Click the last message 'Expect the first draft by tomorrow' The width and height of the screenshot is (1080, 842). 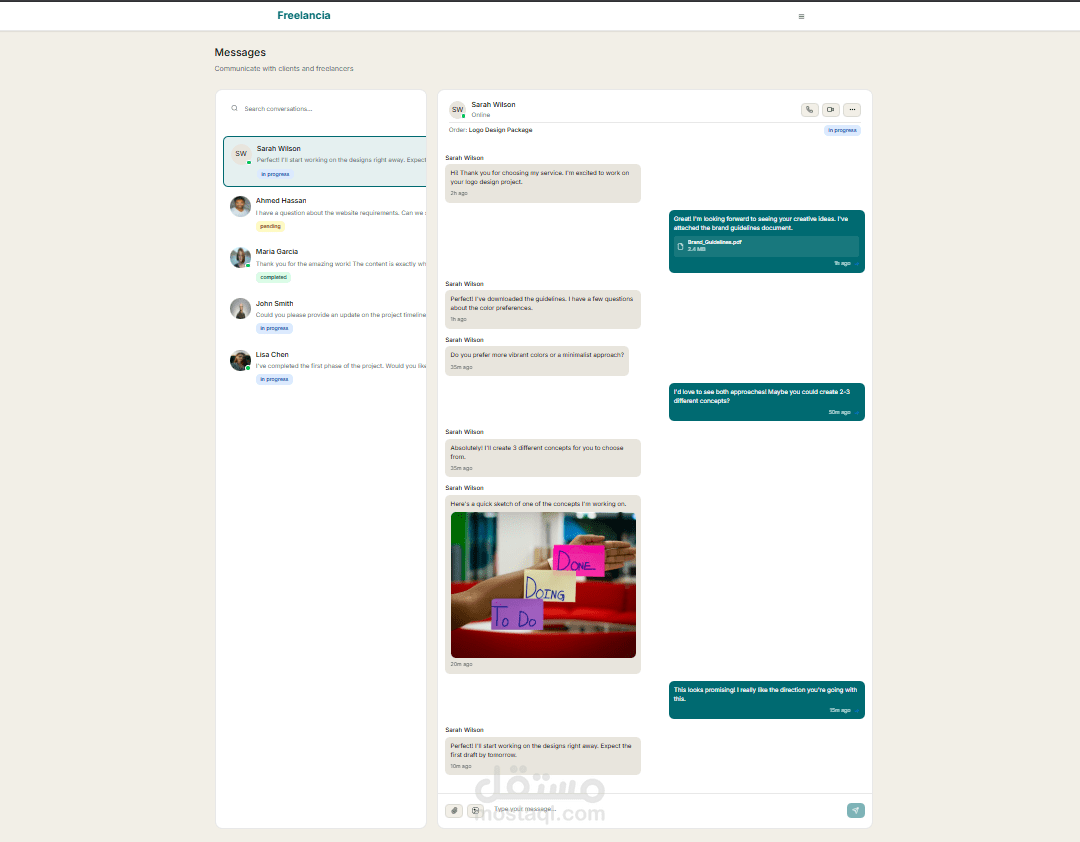pyautogui.click(x=543, y=756)
